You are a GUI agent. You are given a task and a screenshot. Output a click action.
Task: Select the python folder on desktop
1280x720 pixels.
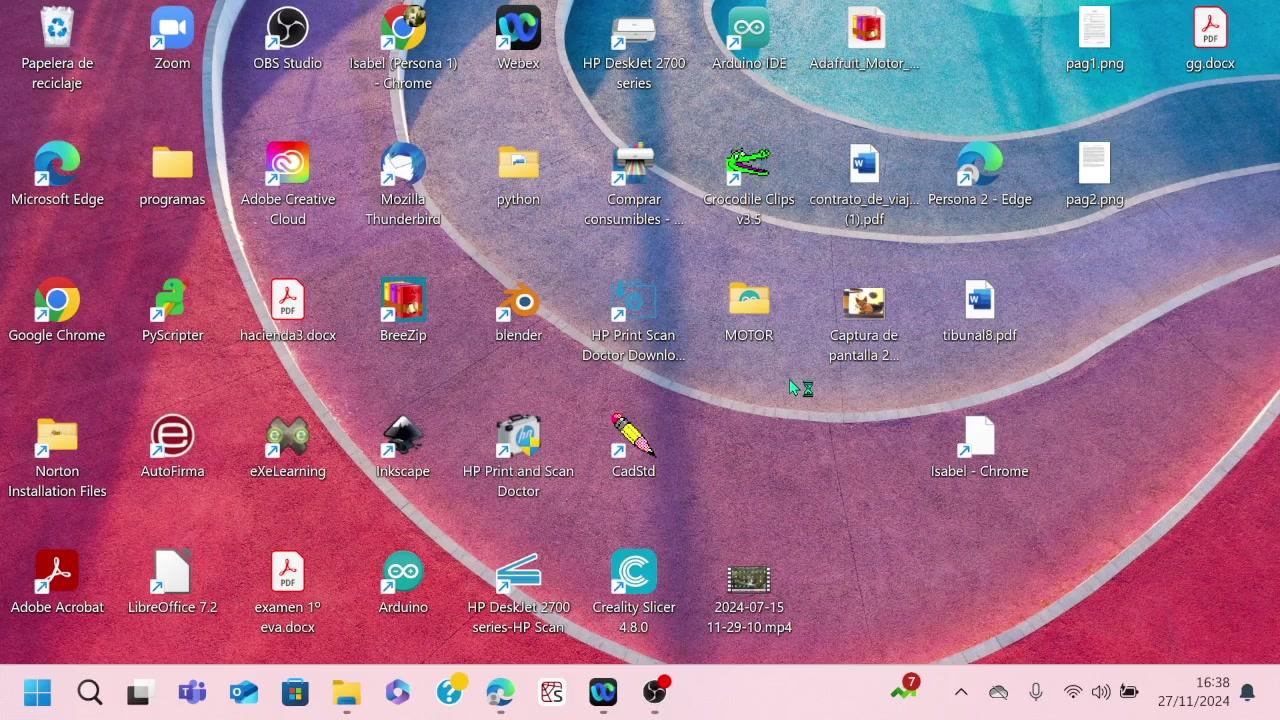(518, 176)
